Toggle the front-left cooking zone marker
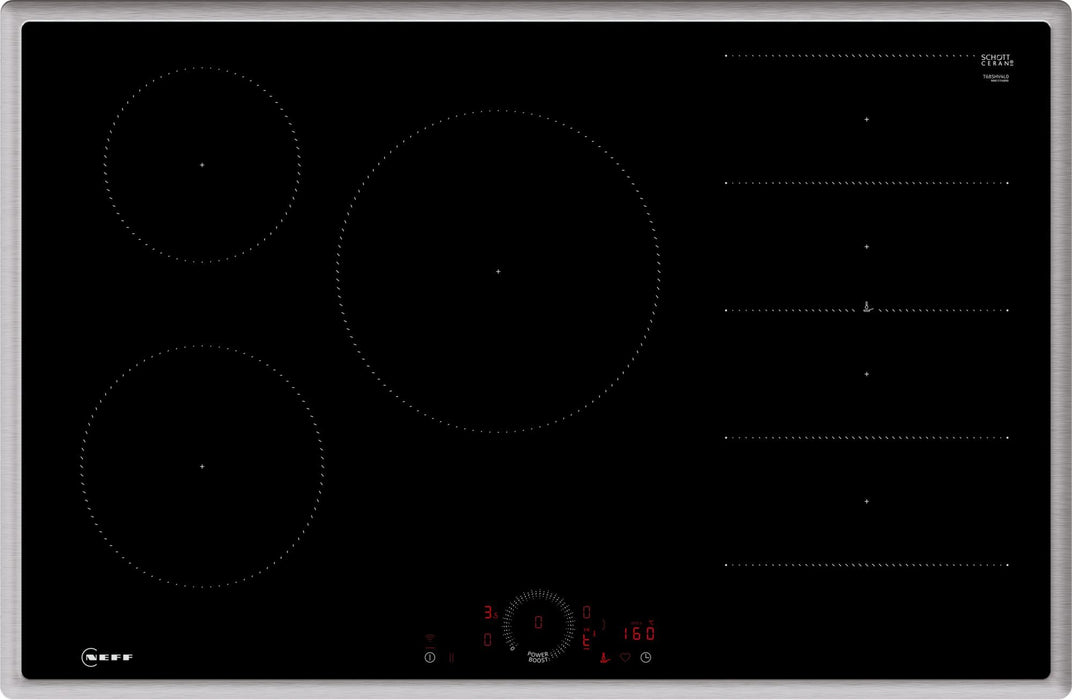This screenshot has height=700, width=1072. coord(201,466)
